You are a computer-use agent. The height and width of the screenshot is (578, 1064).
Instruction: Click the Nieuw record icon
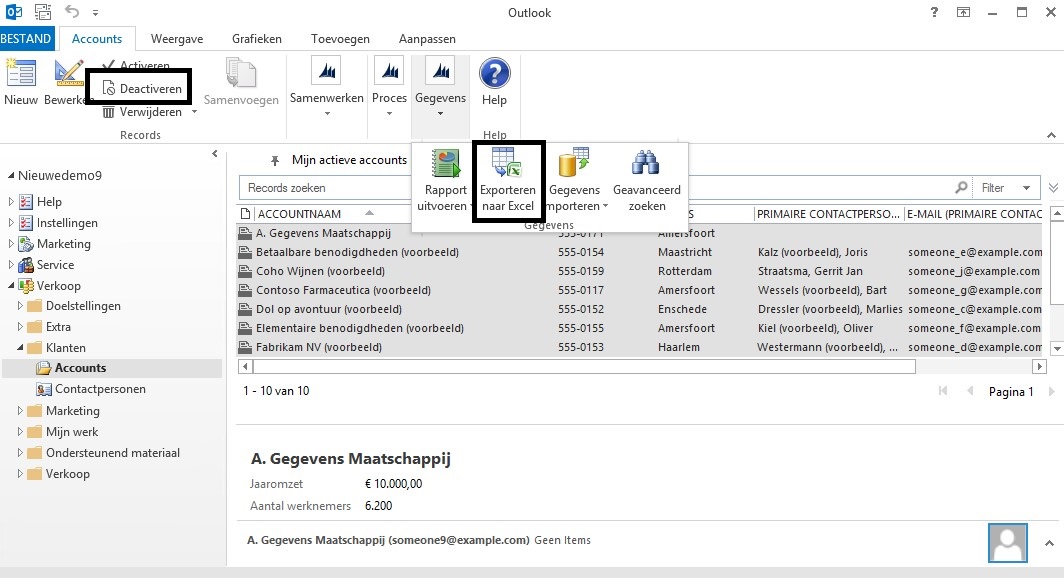pos(21,75)
